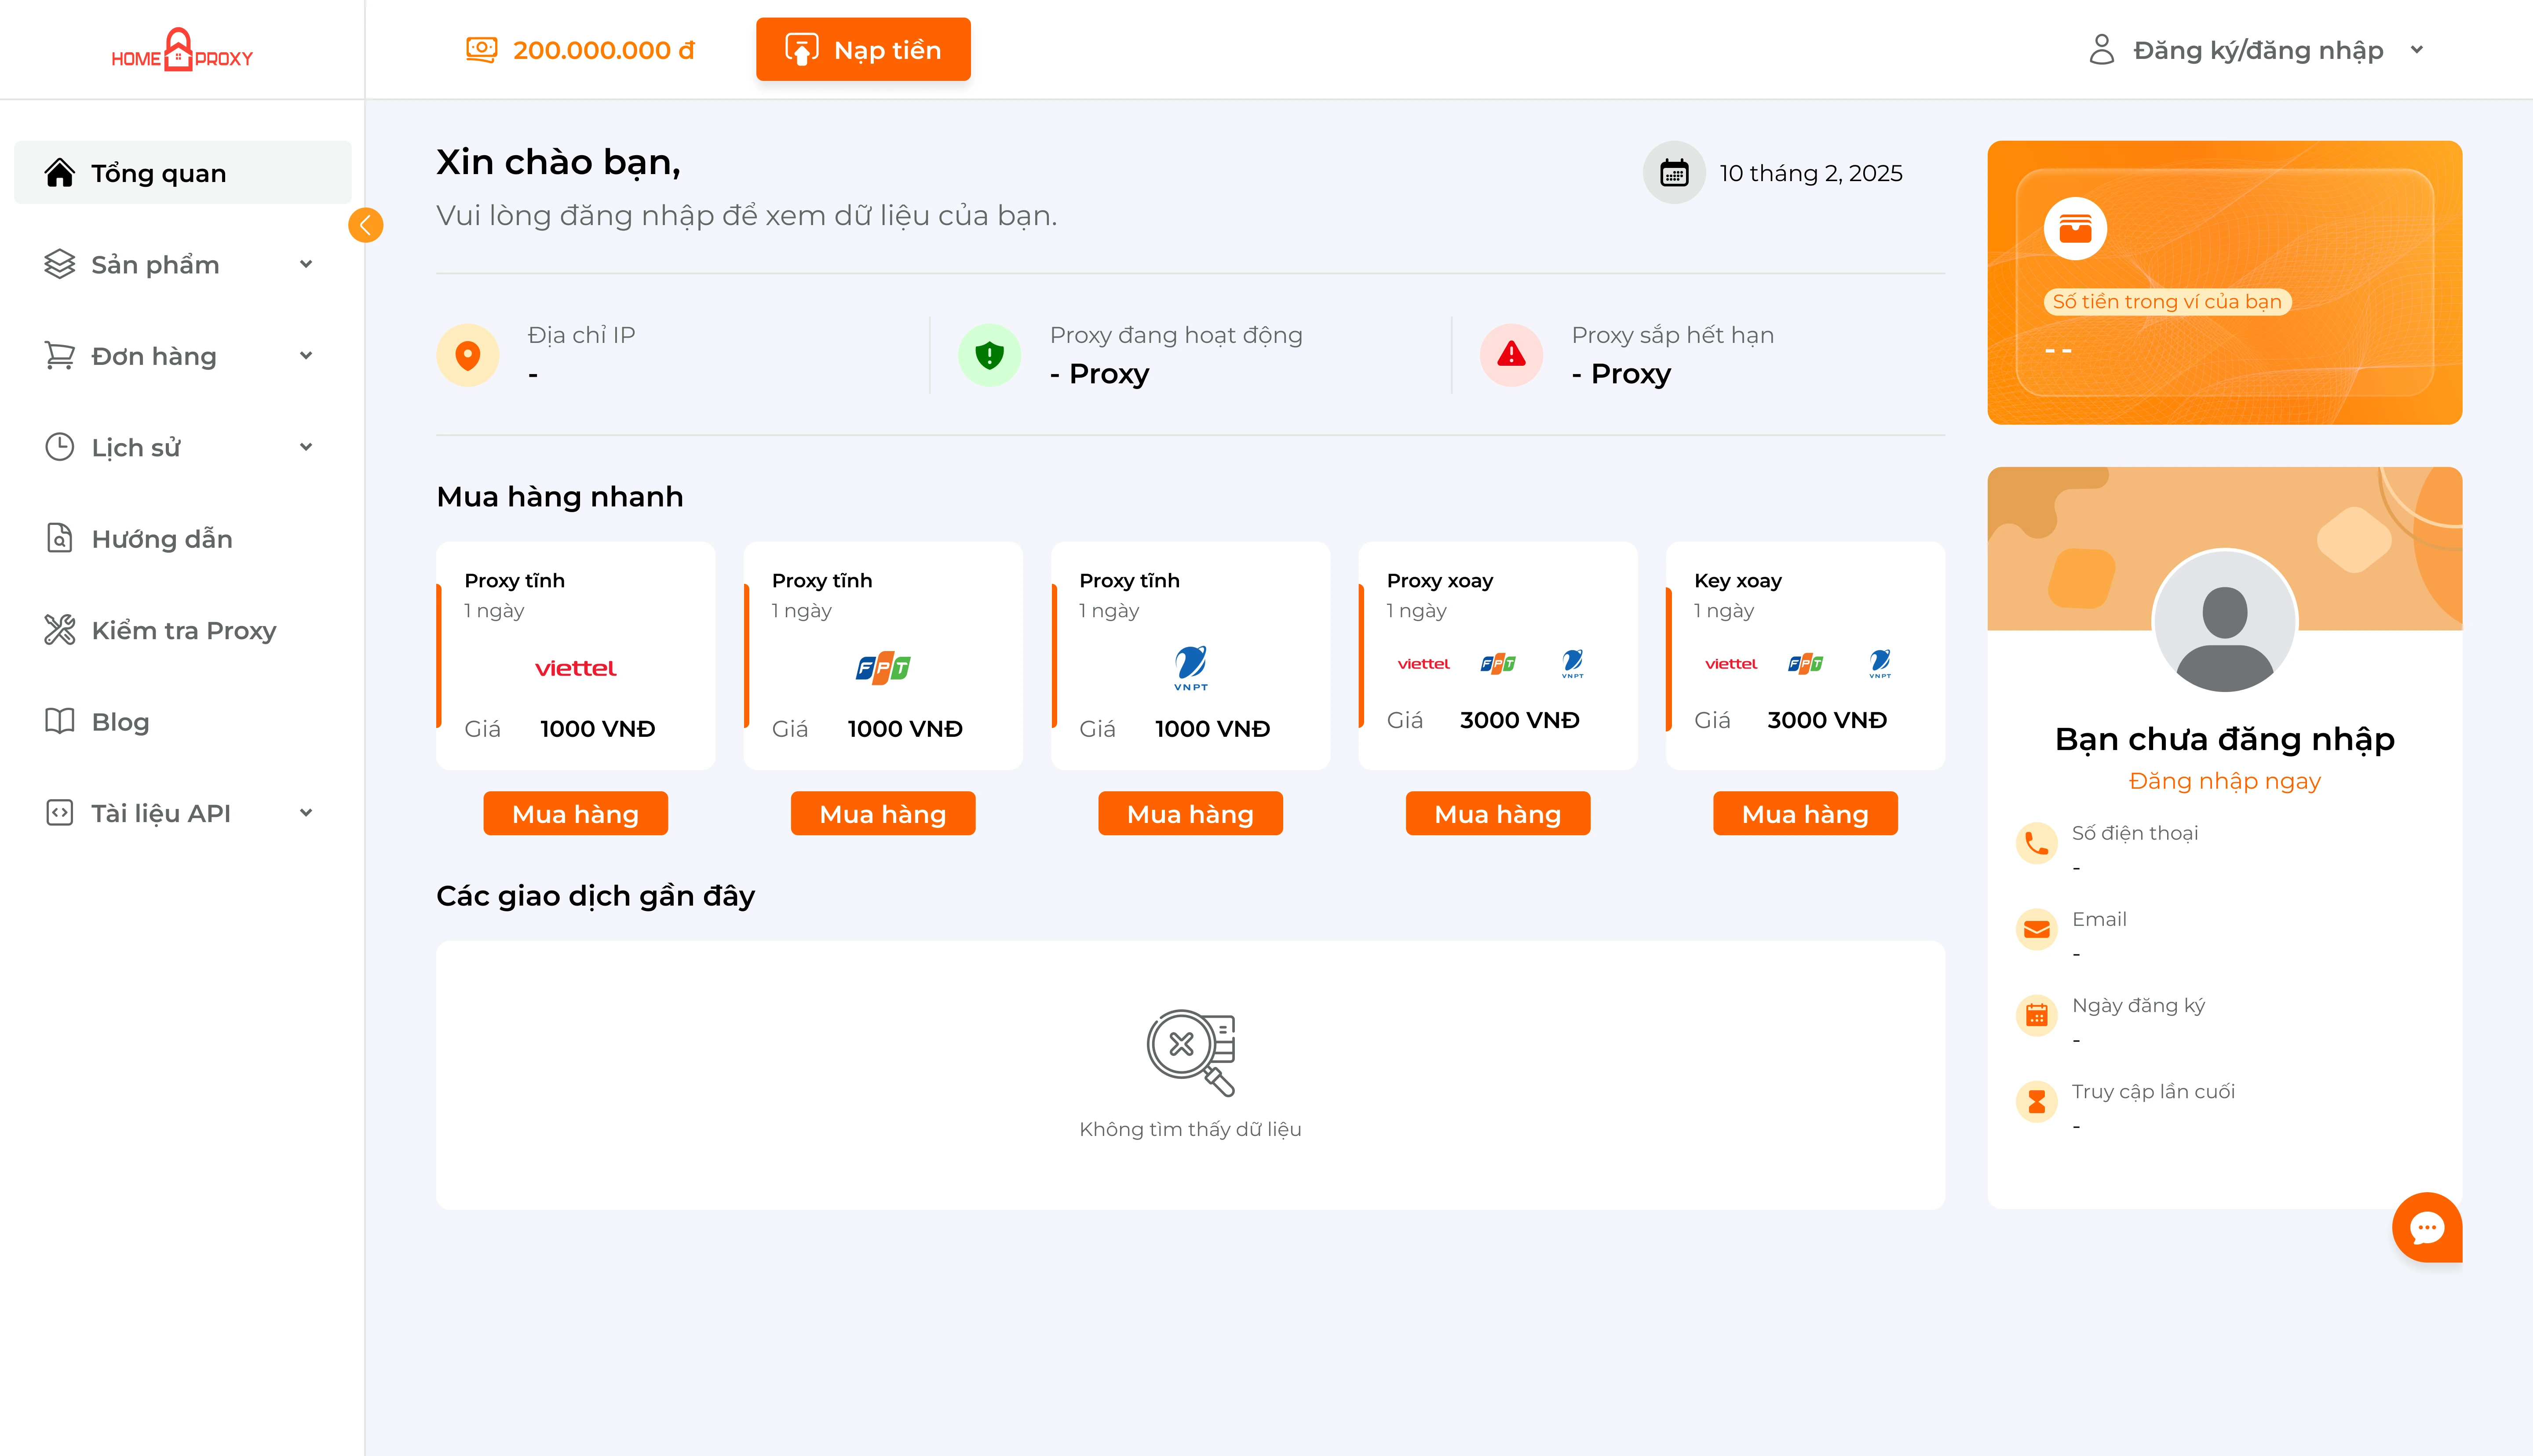The image size is (2533, 1456).
Task: Collapse sidebar with orange arrow button
Action: pyautogui.click(x=365, y=225)
